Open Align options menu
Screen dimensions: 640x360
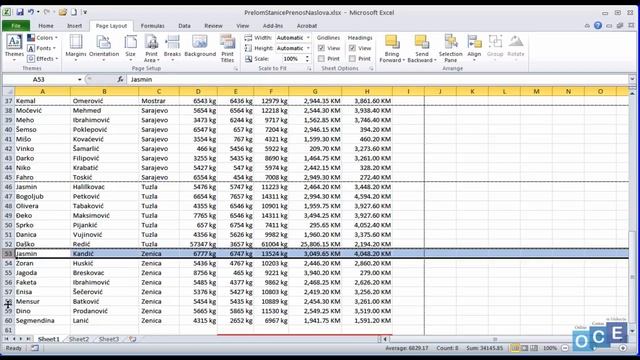point(474,48)
